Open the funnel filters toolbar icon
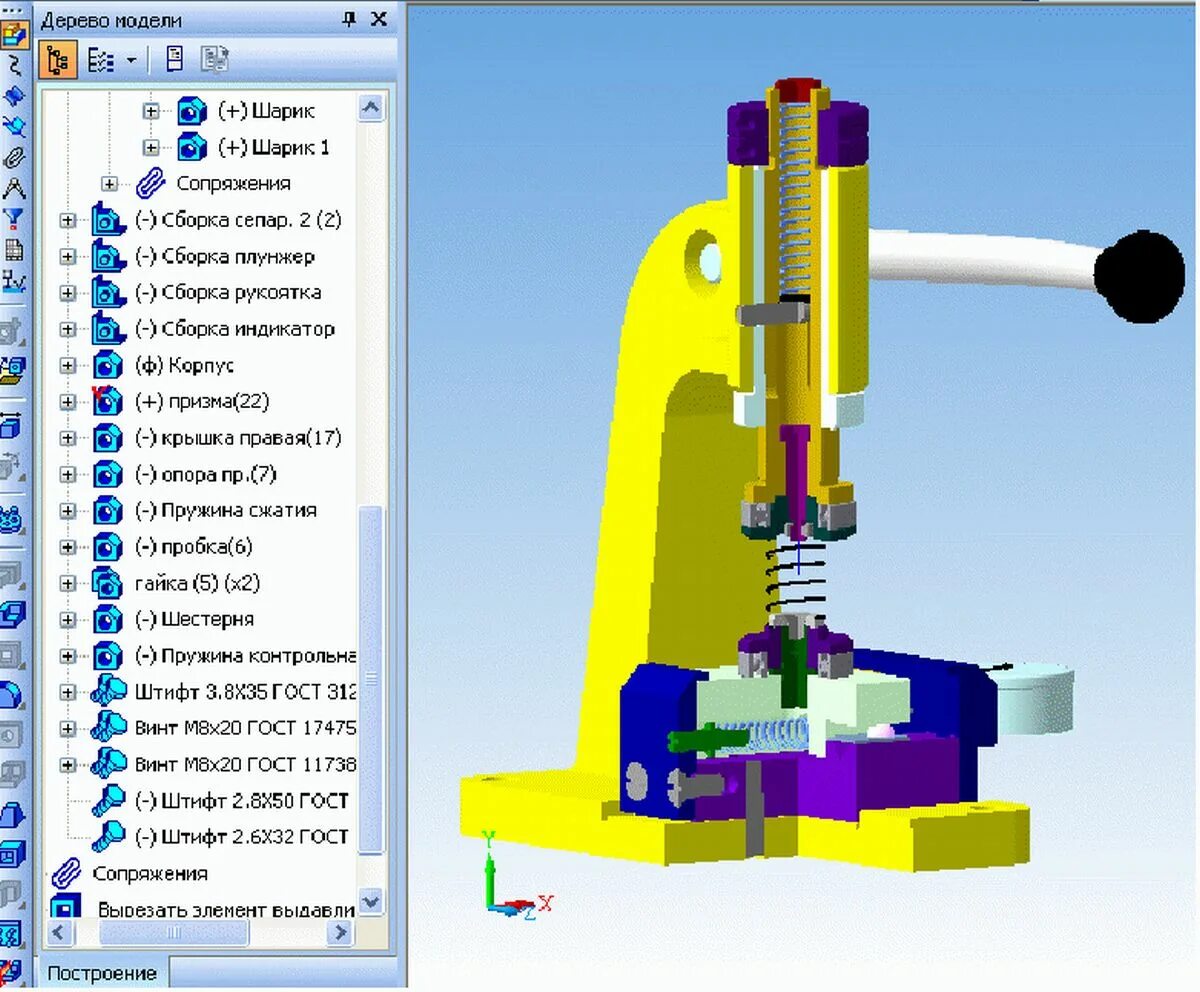 [x=12, y=219]
